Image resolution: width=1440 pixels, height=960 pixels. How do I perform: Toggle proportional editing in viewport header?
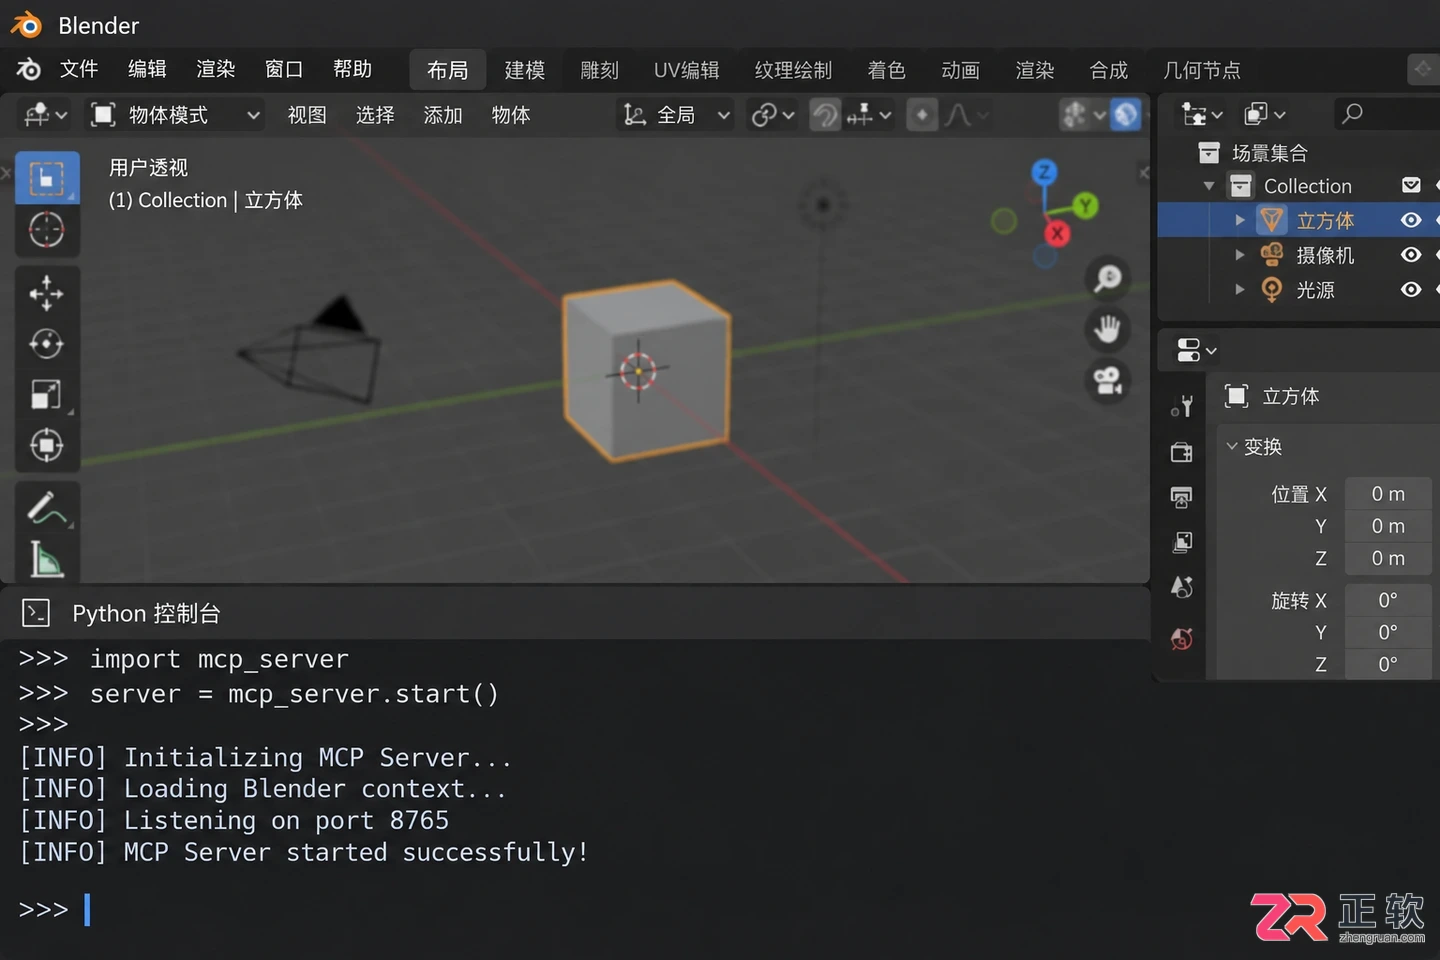(x=922, y=116)
